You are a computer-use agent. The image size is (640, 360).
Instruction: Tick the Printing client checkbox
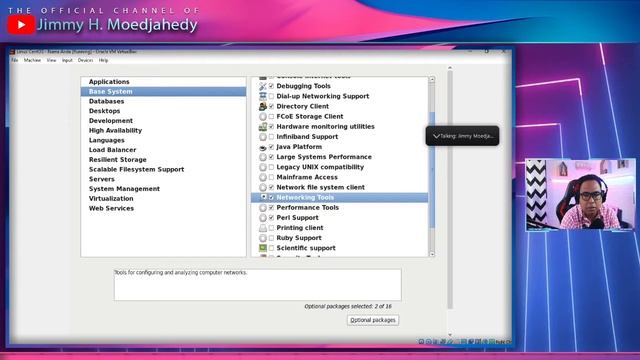pyautogui.click(x=271, y=228)
